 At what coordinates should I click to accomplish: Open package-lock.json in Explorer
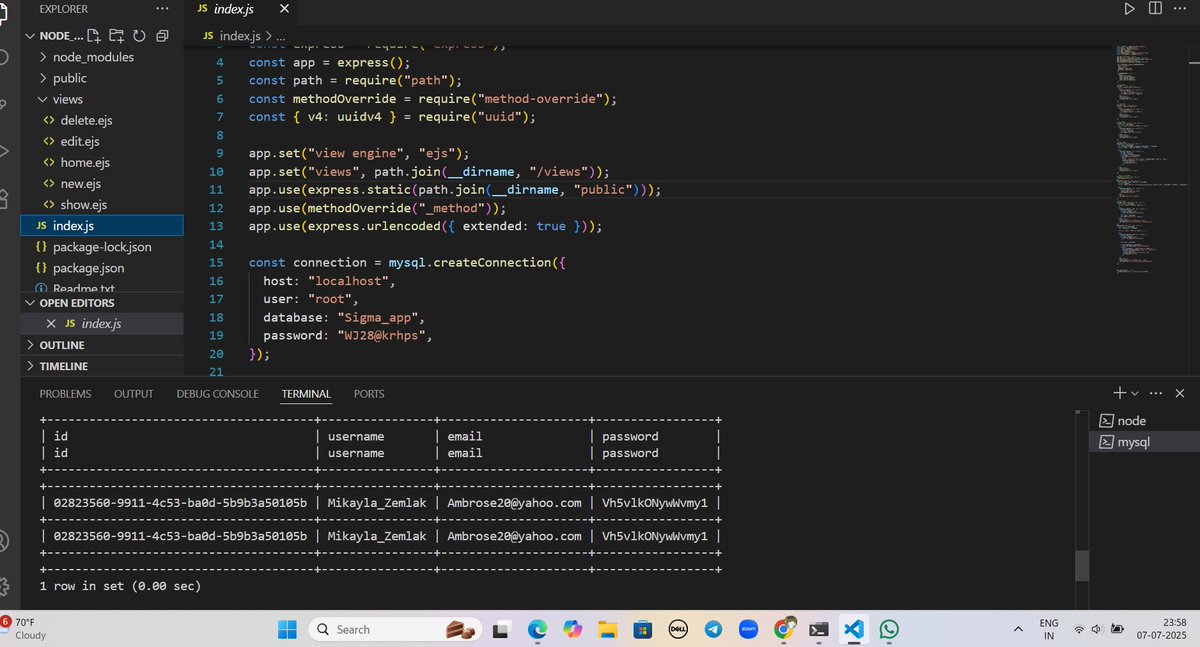click(x=102, y=246)
